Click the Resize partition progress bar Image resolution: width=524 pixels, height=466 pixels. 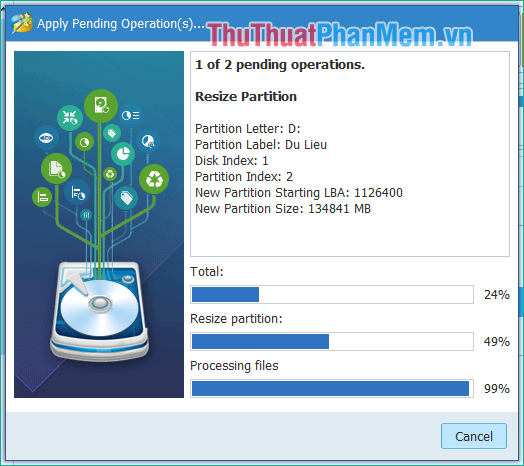tap(332, 341)
